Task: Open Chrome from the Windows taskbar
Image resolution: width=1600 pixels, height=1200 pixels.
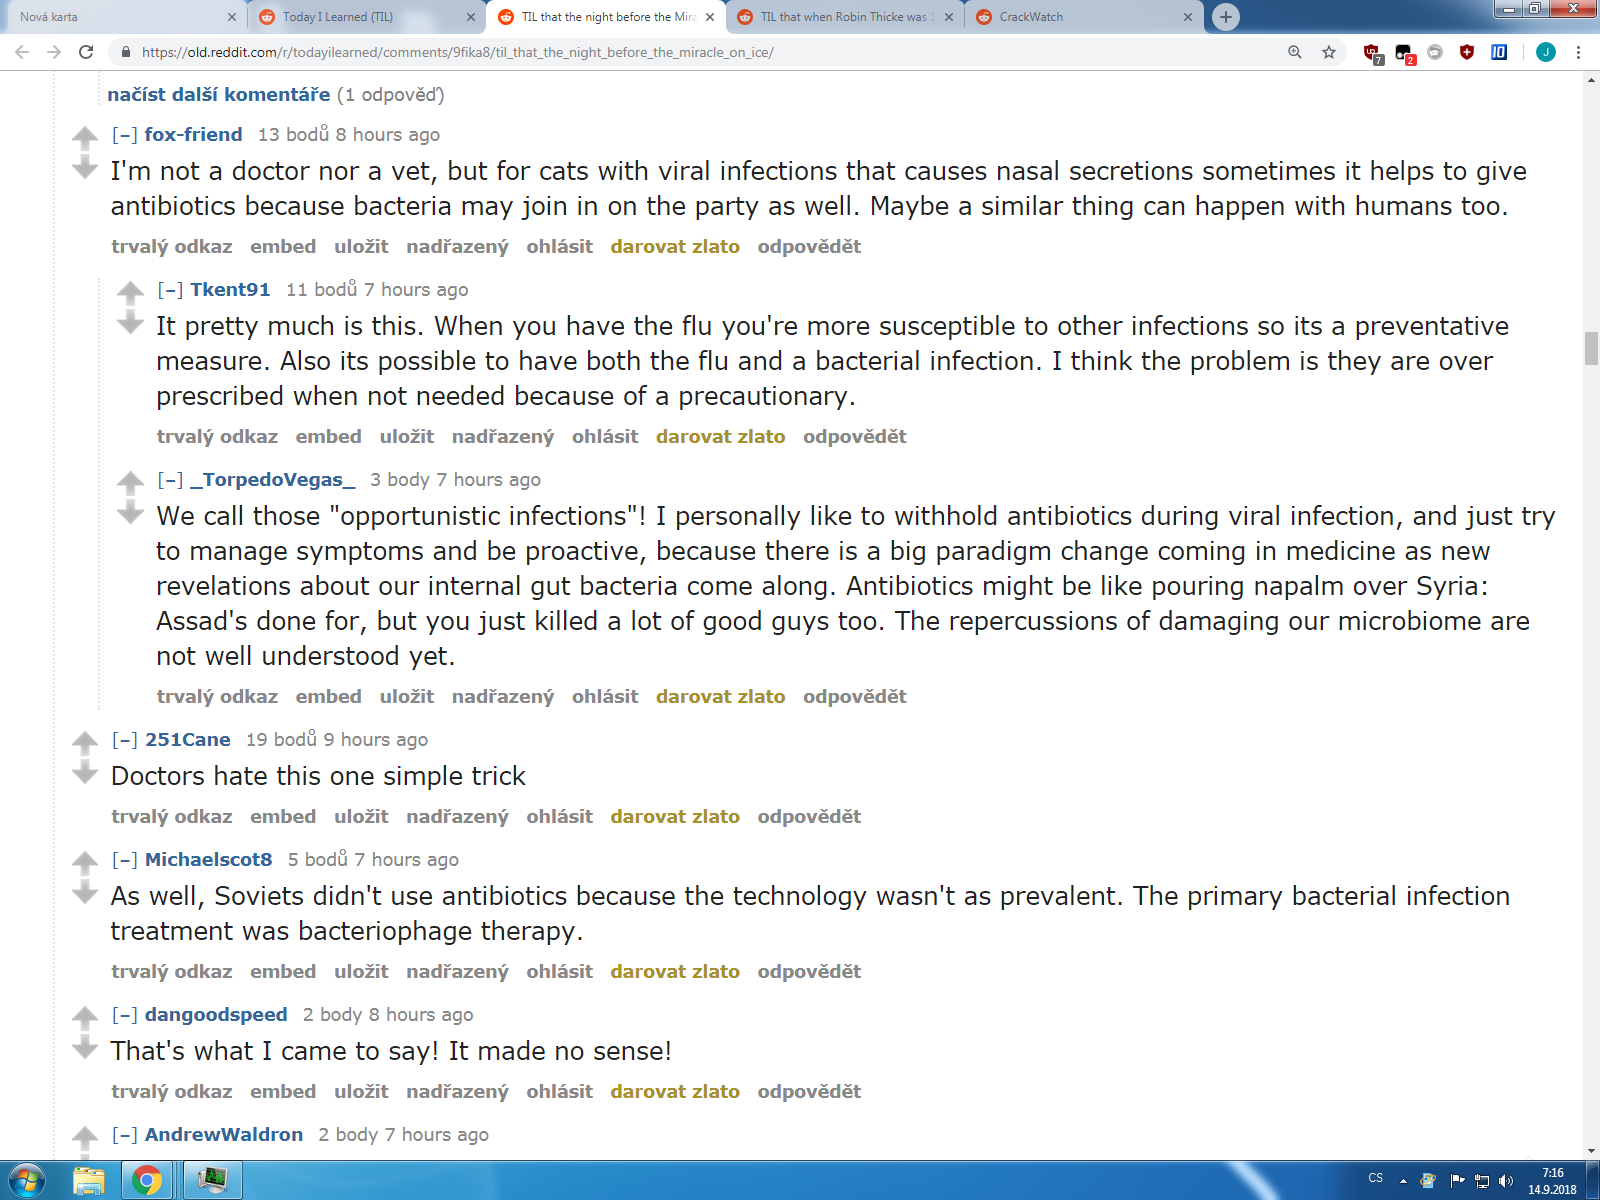Action: pos(147,1181)
